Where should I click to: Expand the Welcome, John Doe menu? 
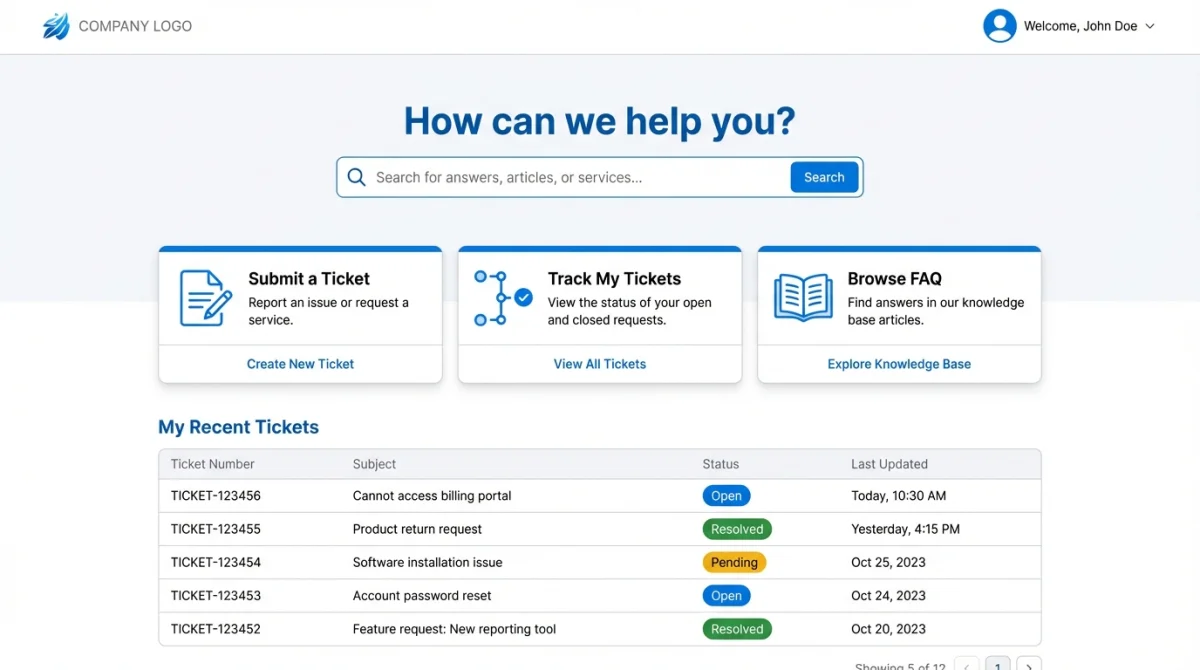coord(1087,26)
